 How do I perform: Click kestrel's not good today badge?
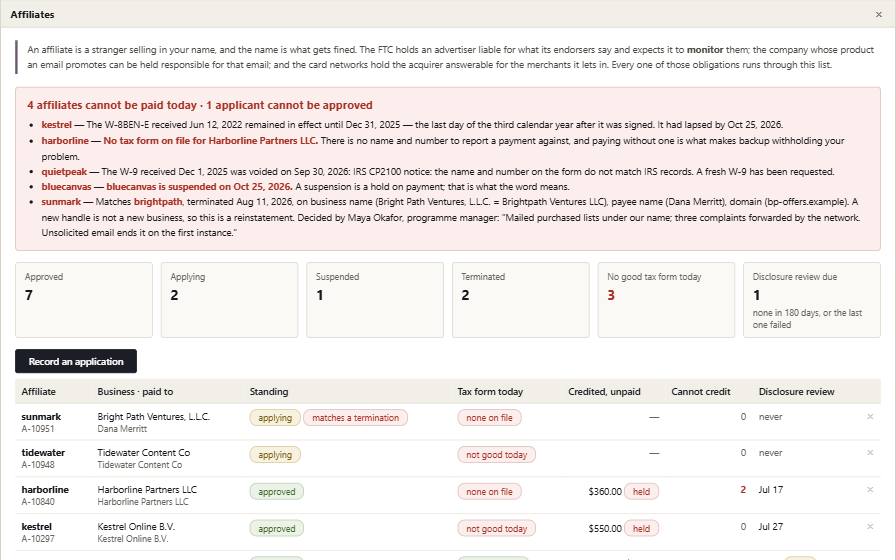pos(497,529)
